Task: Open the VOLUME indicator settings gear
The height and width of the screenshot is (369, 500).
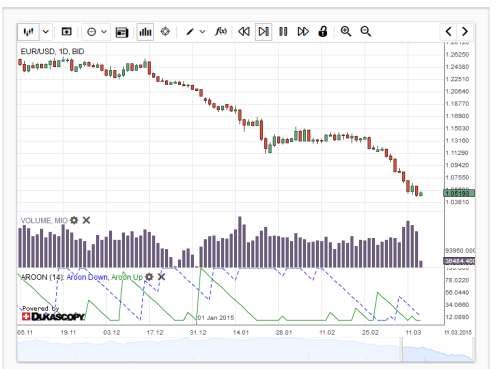Action: pos(74,220)
